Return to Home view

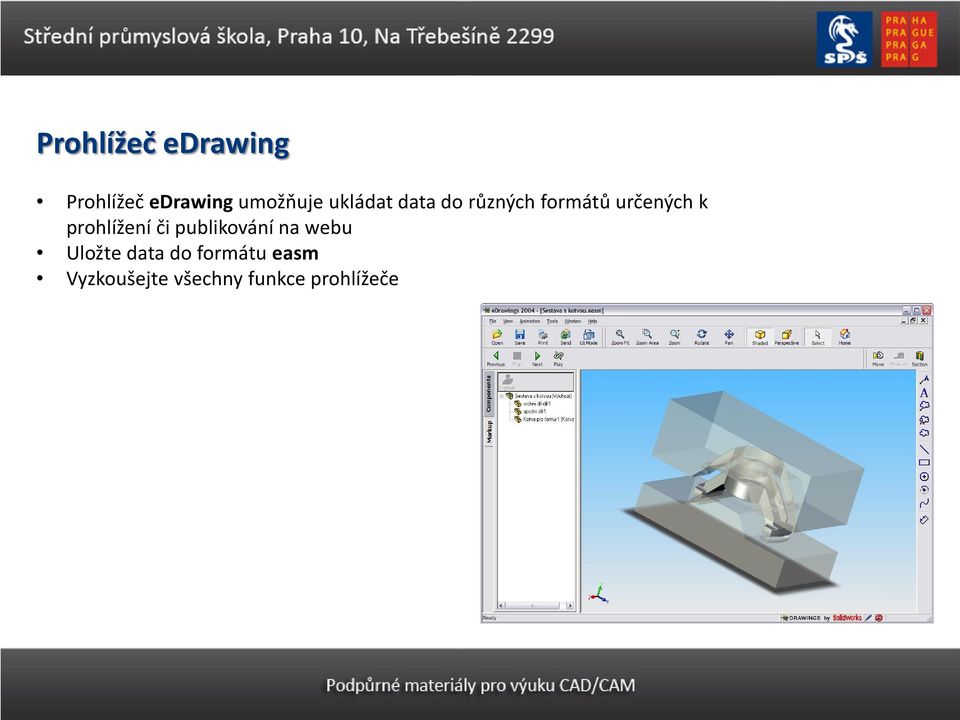click(x=845, y=336)
